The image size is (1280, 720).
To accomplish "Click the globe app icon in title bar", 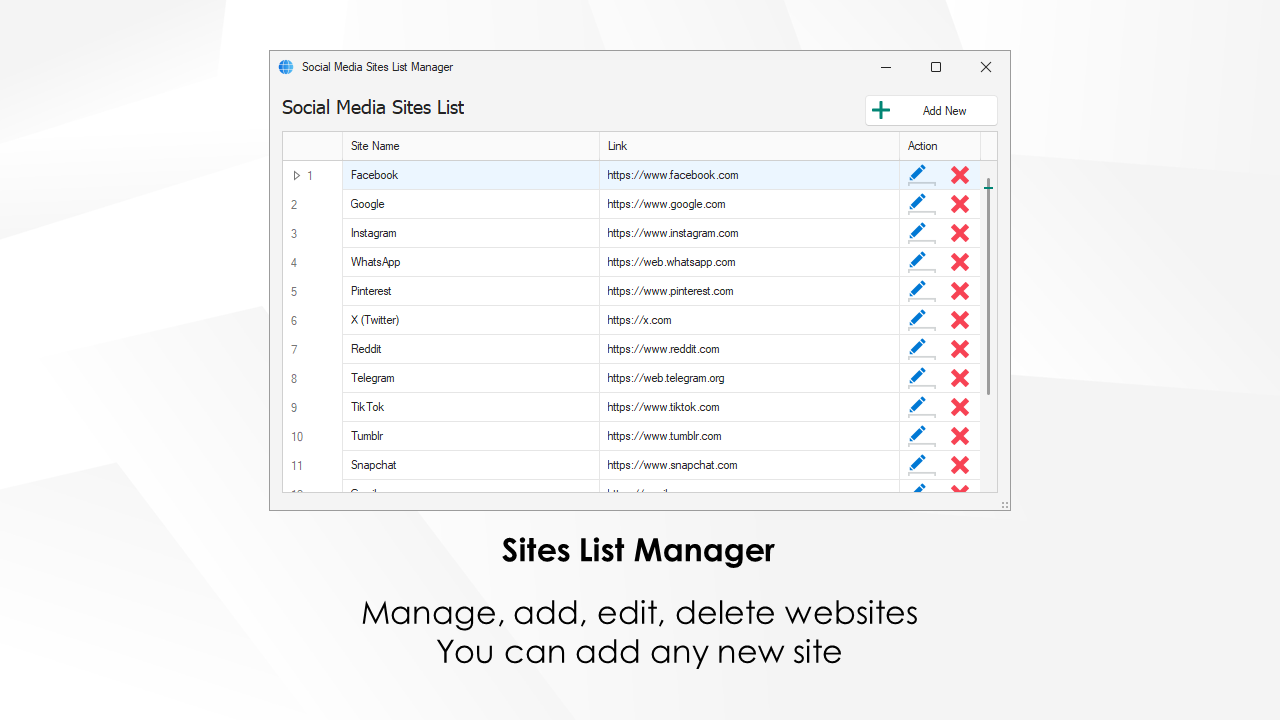I will point(286,67).
